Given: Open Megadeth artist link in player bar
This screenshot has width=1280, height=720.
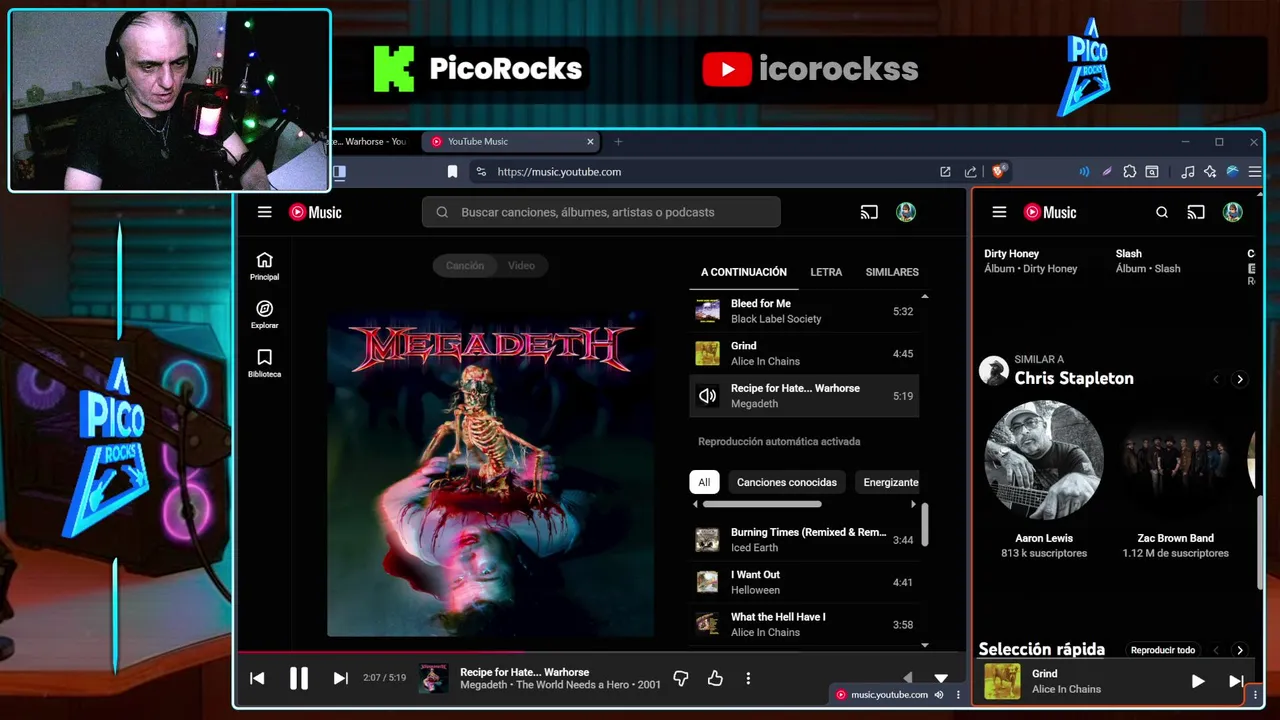Looking at the screenshot, I should click(483, 685).
